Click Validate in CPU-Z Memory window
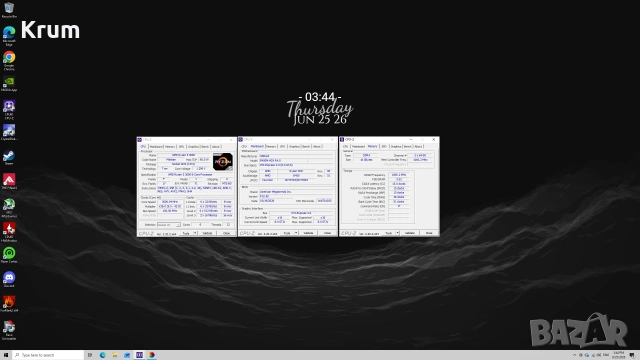640x360 pixels. [x=410, y=233]
